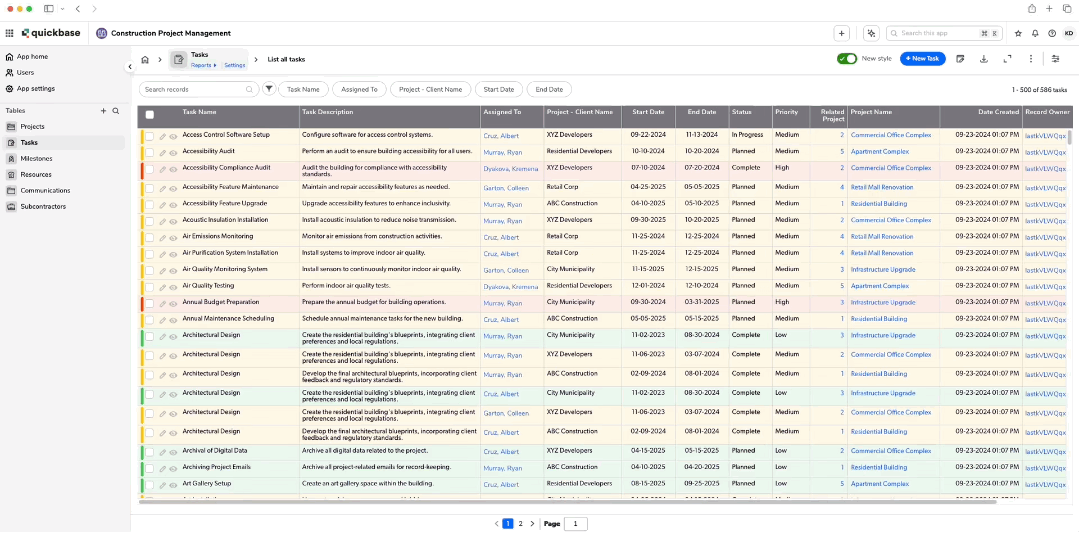This screenshot has height=533, width=1080.
Task: Sort by Priority column header
Action: tap(786, 112)
